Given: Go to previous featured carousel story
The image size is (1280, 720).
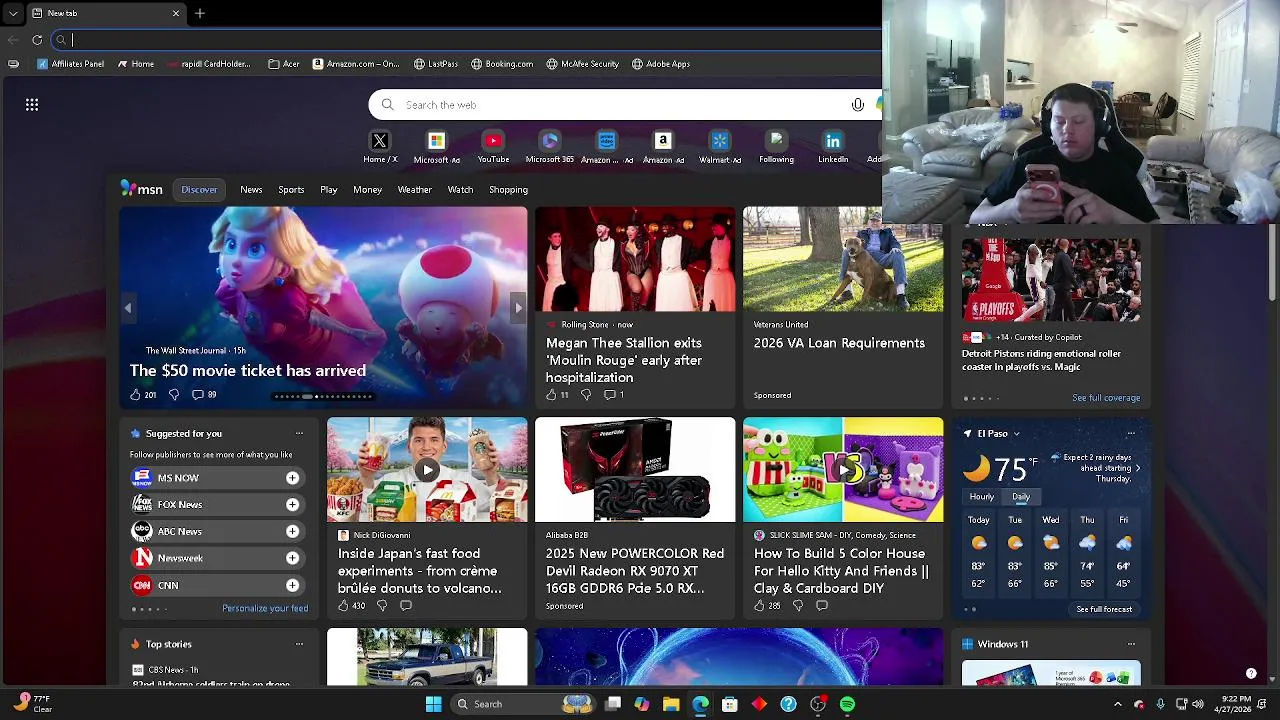Looking at the screenshot, I should coord(128,308).
